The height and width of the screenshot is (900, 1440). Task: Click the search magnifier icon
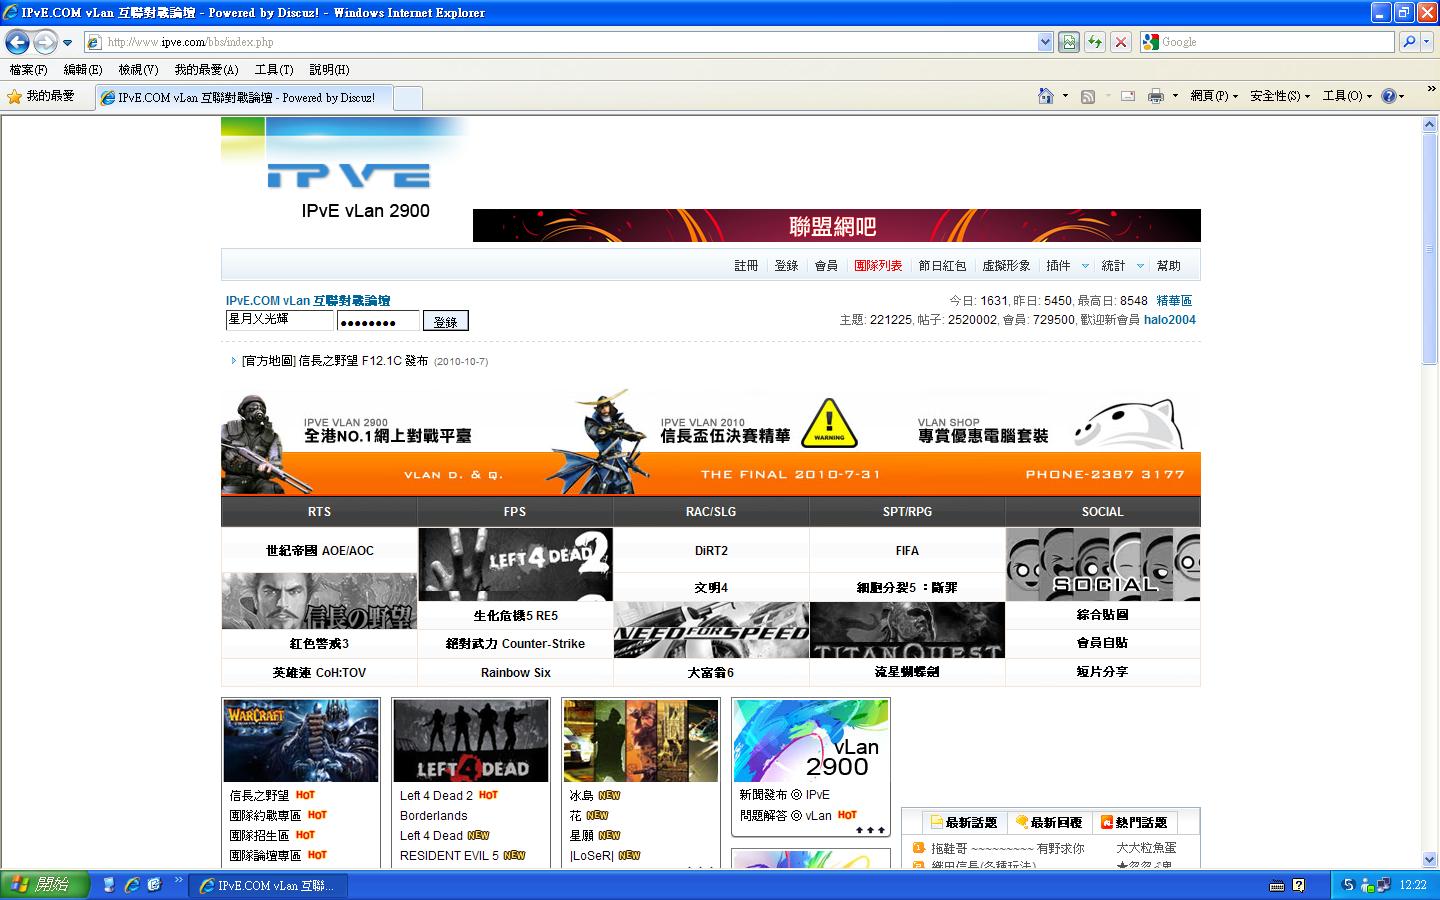[1409, 42]
